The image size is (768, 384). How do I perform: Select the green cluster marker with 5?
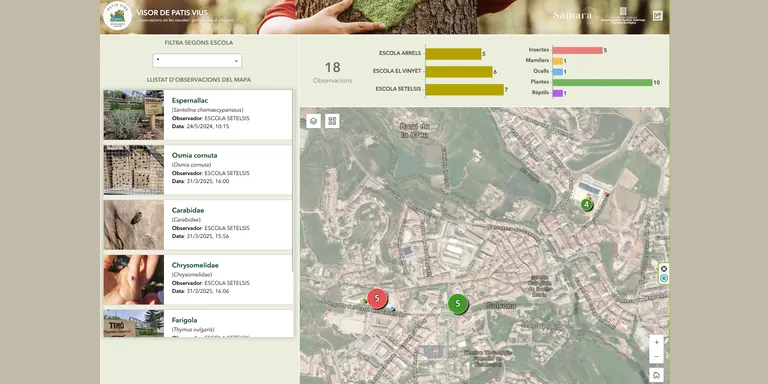click(457, 304)
